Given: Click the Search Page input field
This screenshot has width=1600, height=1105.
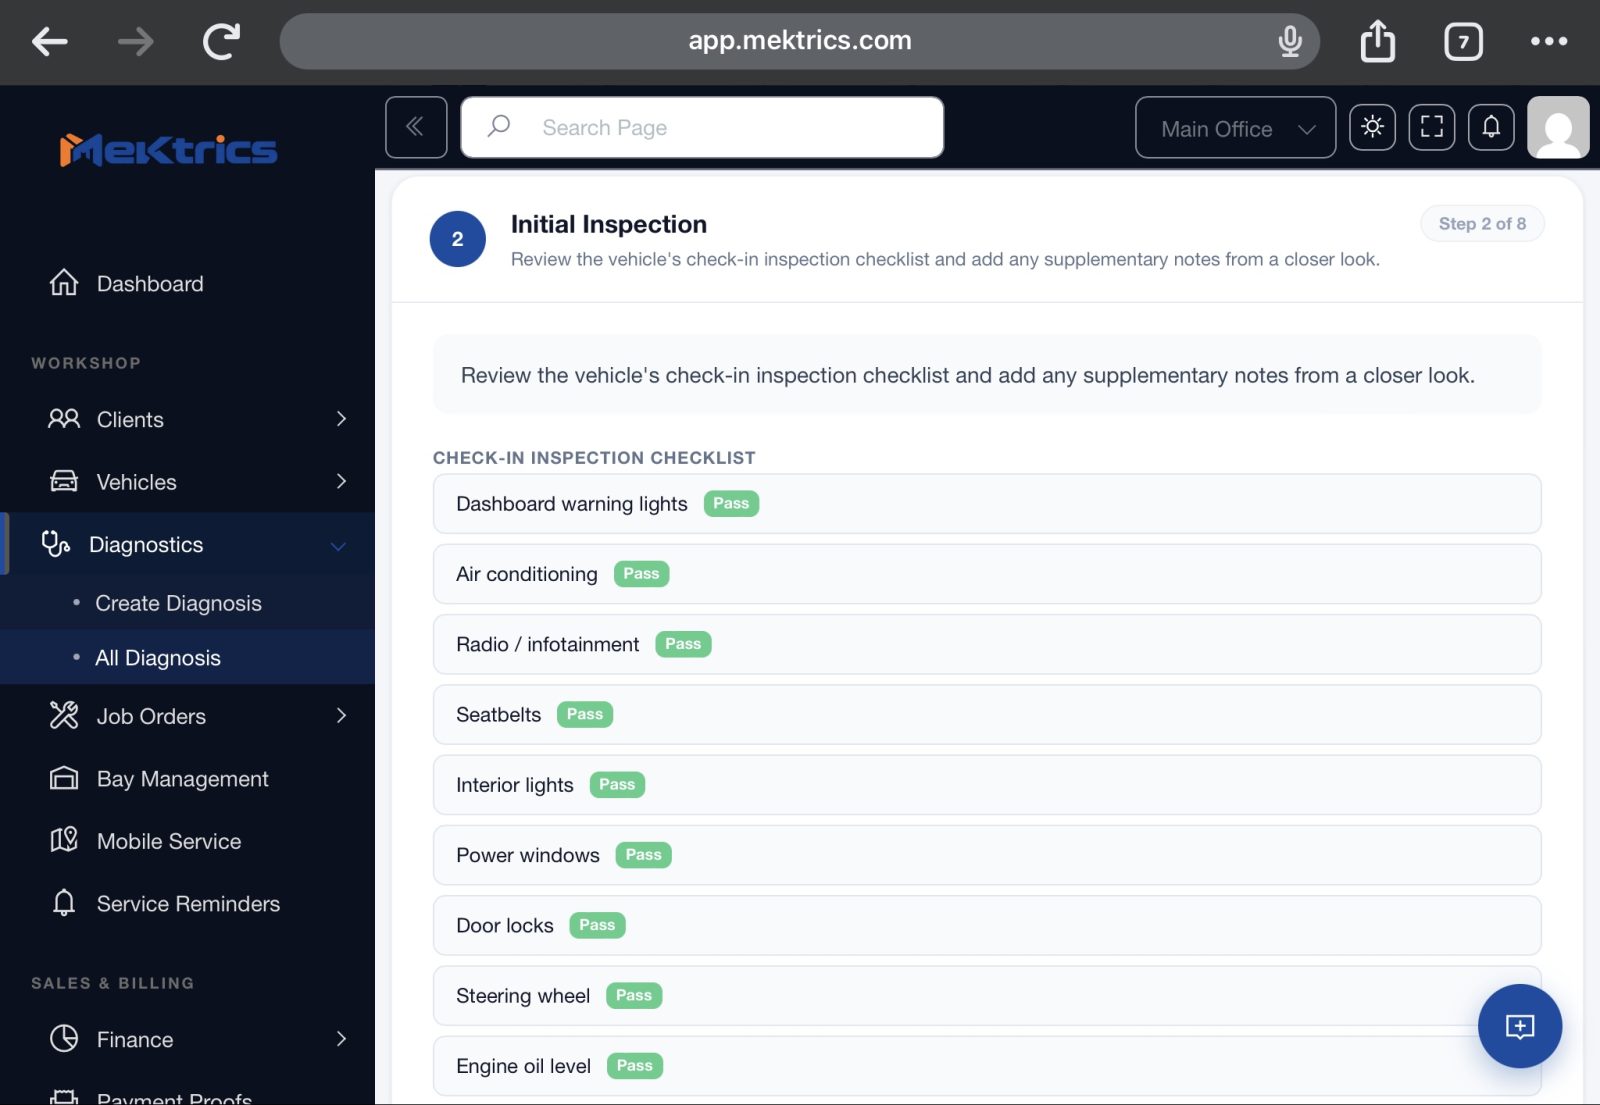Looking at the screenshot, I should tap(702, 127).
